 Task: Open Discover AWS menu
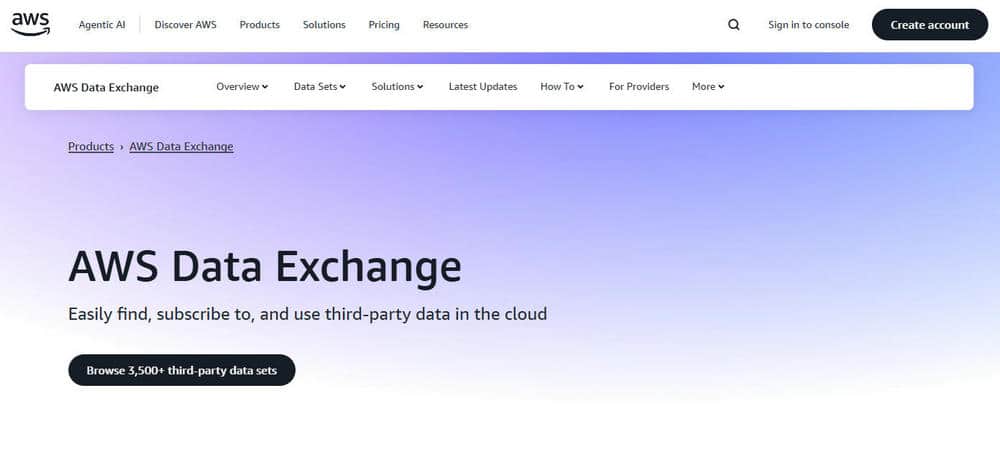pyautogui.click(x=186, y=25)
